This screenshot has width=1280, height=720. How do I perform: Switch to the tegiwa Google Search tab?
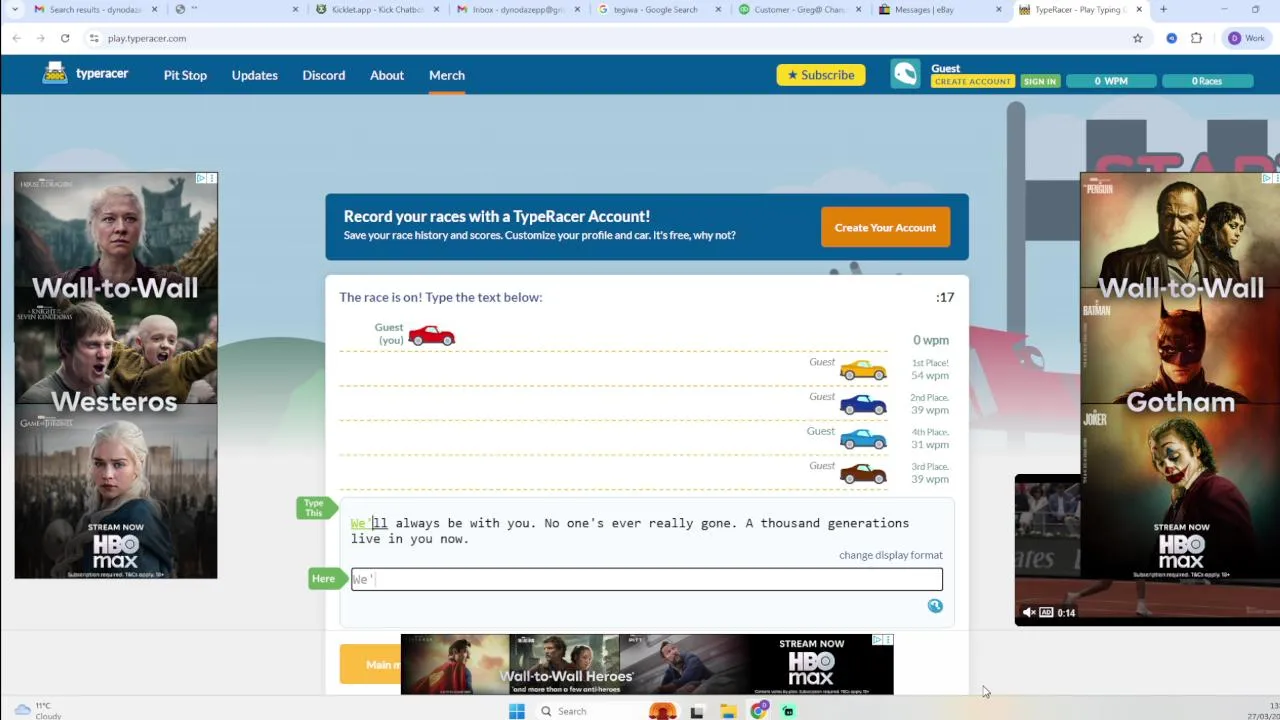(x=656, y=9)
